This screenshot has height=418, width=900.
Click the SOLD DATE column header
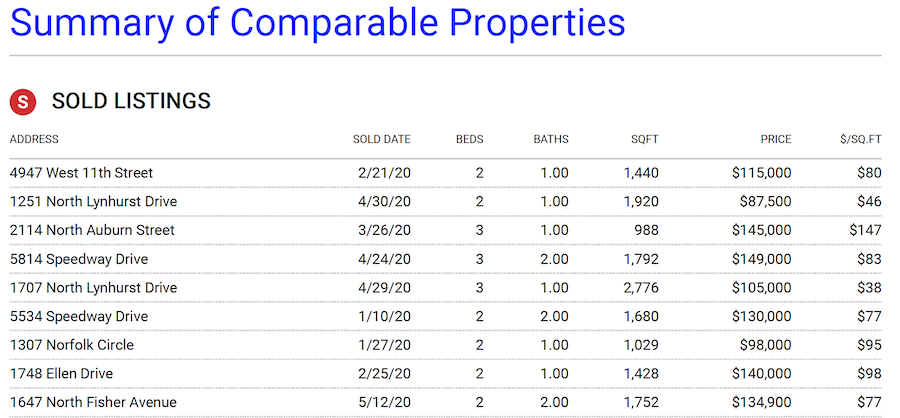click(x=382, y=139)
